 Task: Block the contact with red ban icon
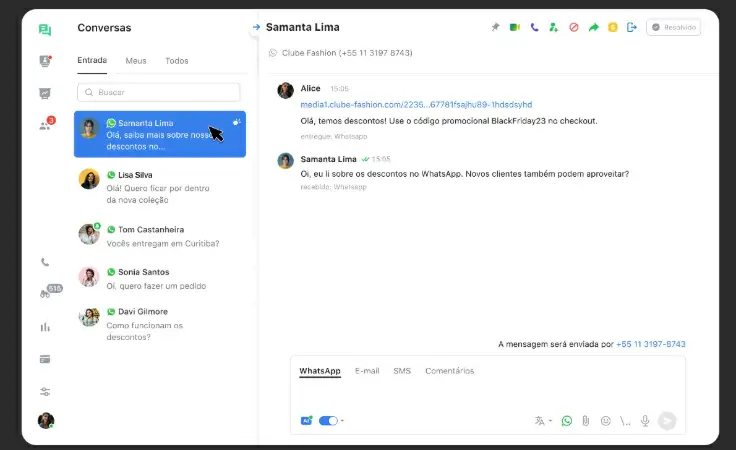point(574,27)
